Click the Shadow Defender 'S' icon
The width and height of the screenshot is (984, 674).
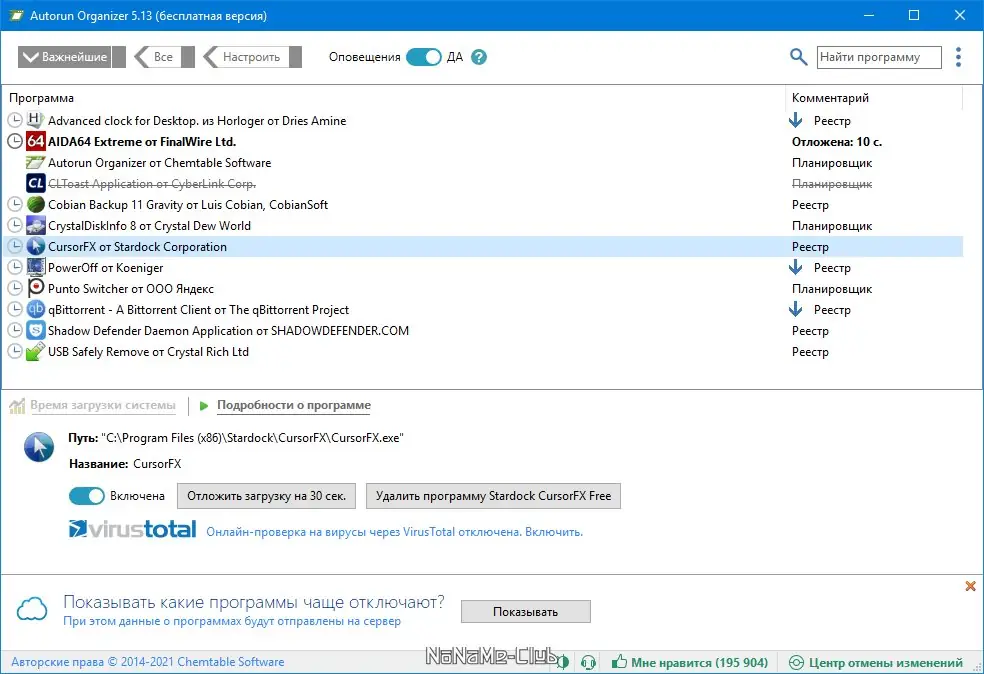(36, 331)
